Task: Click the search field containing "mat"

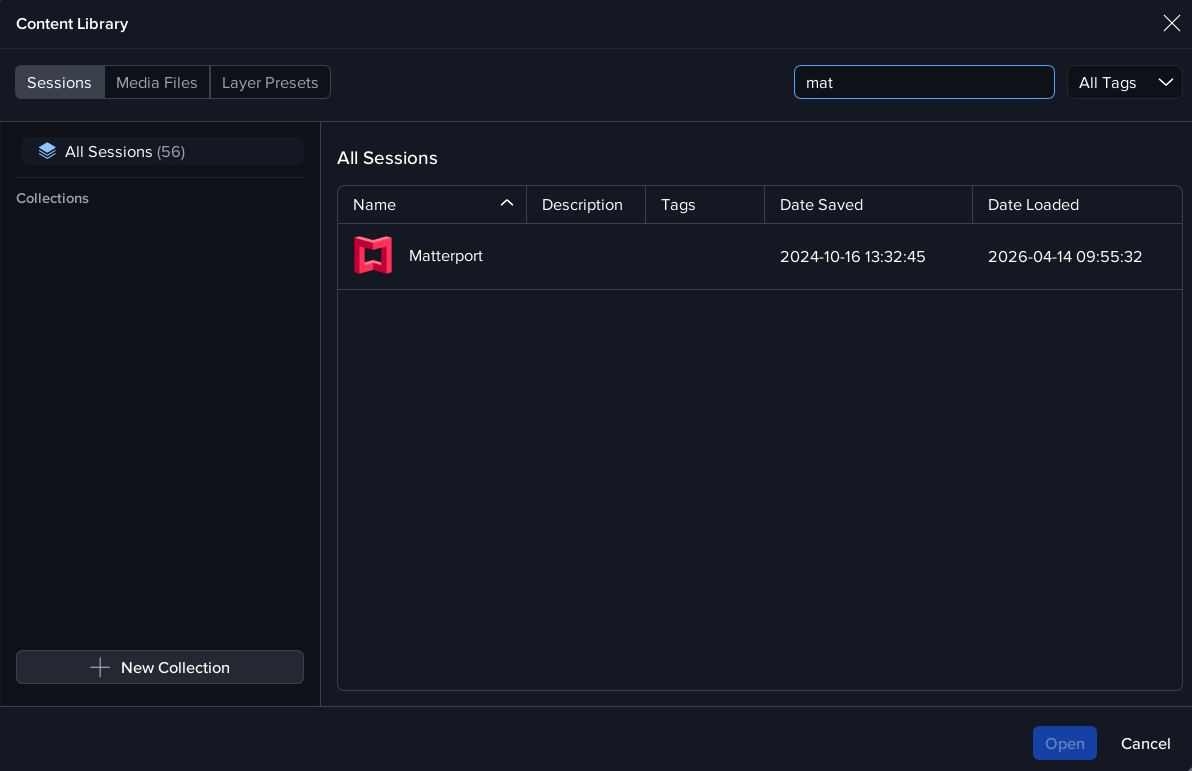Action: [x=923, y=82]
